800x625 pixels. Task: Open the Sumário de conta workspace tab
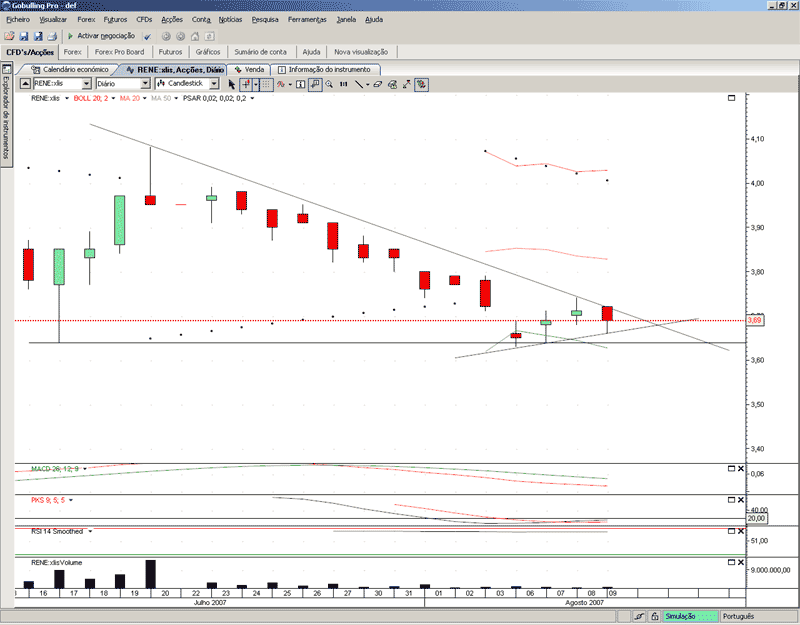[x=260, y=52]
